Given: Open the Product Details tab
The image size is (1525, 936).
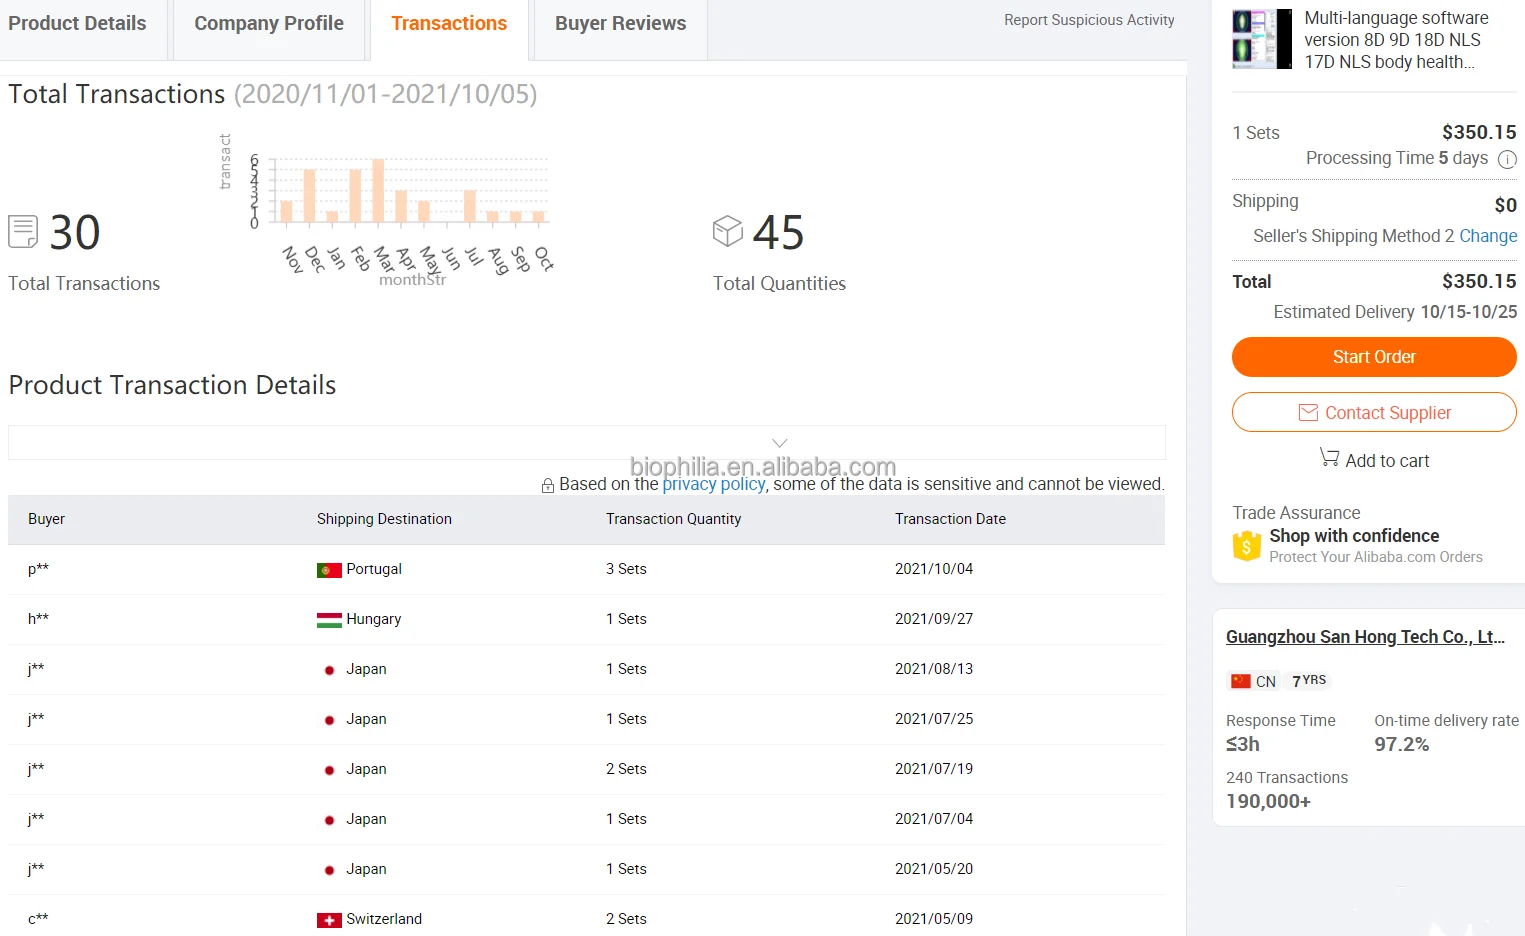Looking at the screenshot, I should 77,24.
